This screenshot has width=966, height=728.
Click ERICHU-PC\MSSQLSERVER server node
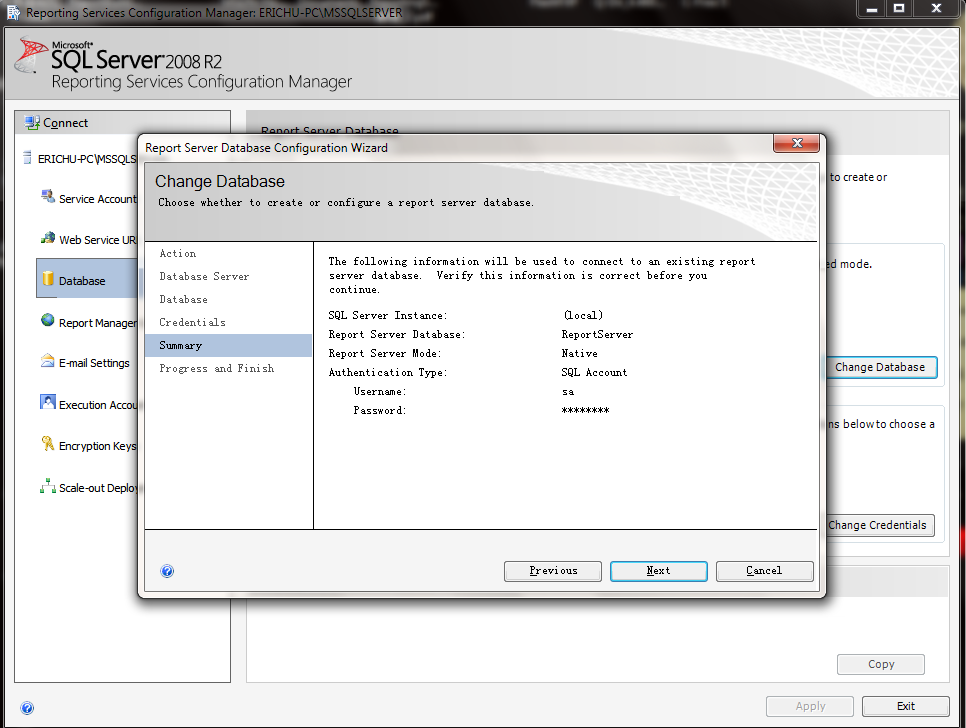pos(86,159)
